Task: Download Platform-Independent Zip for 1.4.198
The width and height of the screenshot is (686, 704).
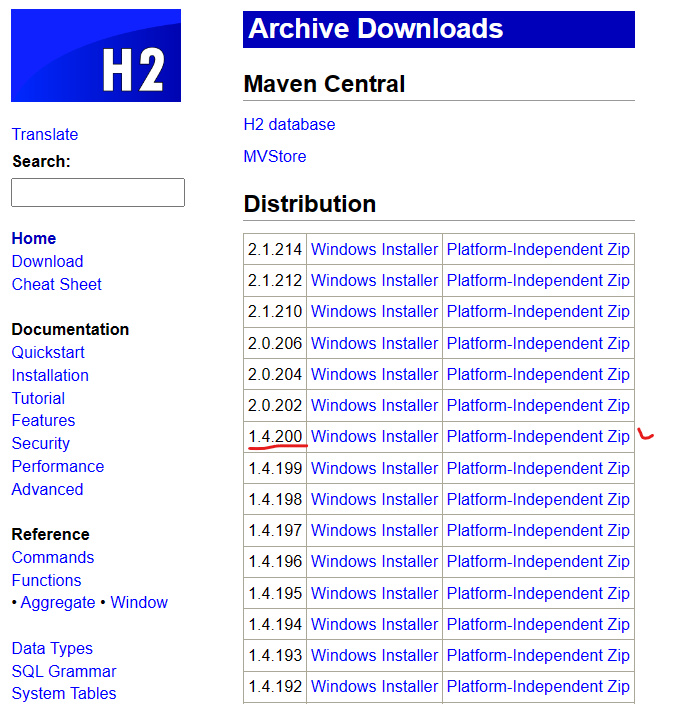Action: [538, 499]
